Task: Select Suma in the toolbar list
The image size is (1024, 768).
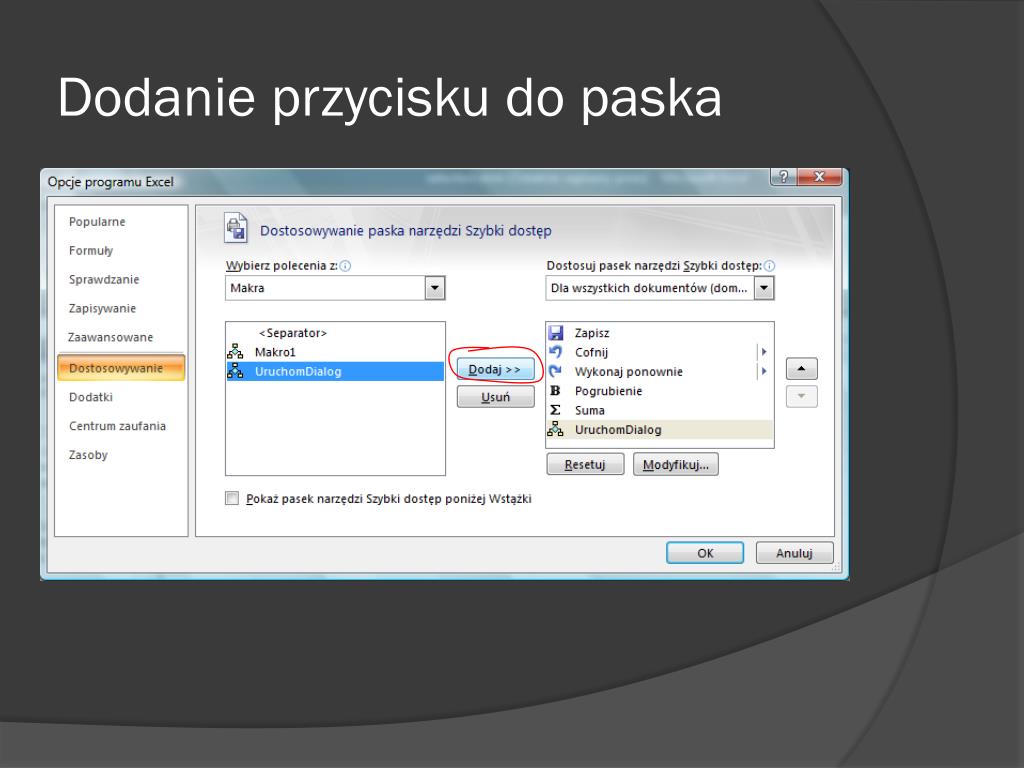Action: tap(660, 410)
